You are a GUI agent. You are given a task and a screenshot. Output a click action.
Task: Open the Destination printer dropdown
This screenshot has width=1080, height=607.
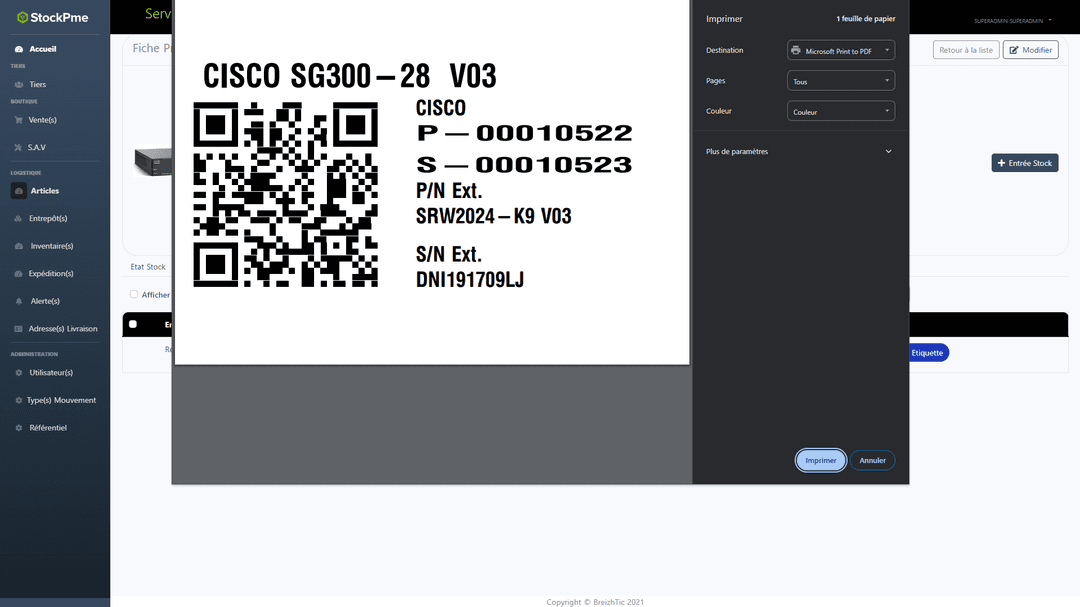[x=840, y=50]
